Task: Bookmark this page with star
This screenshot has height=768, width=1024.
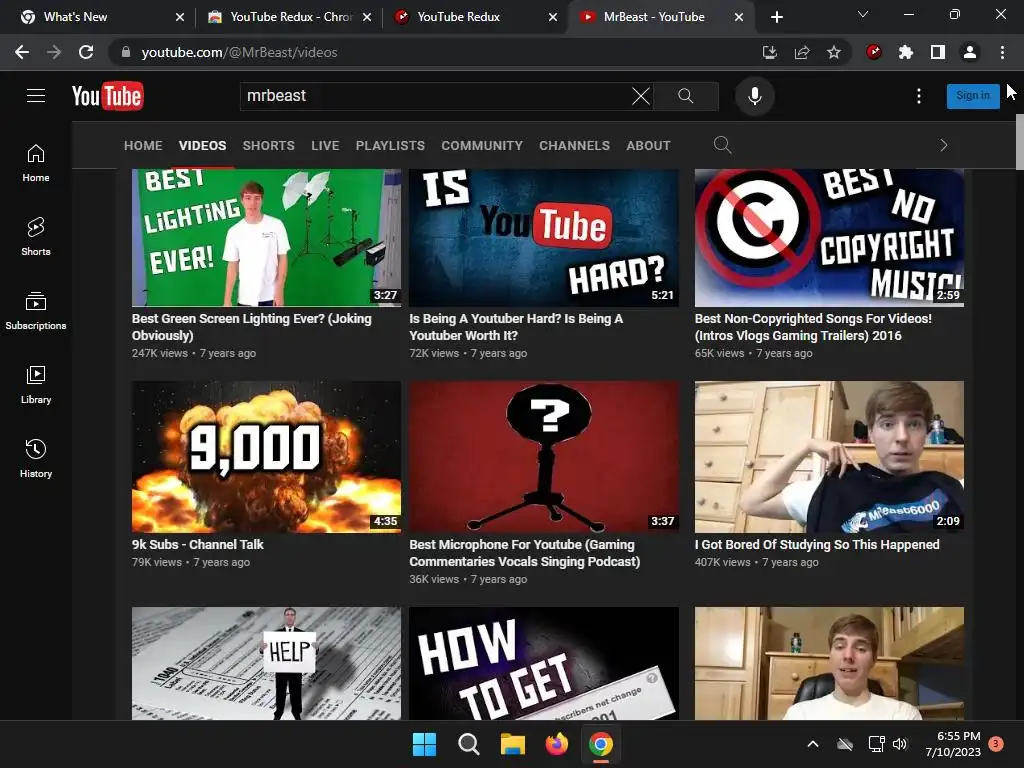Action: pyautogui.click(x=834, y=52)
